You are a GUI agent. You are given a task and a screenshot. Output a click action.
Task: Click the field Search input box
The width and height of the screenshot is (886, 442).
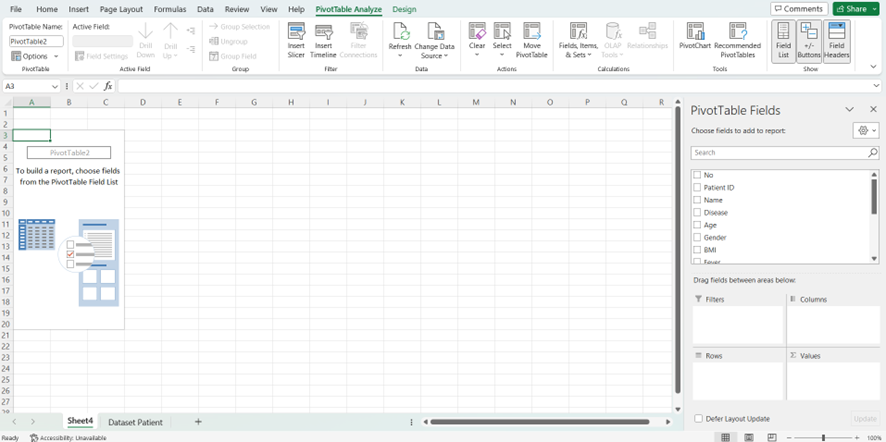click(780, 153)
